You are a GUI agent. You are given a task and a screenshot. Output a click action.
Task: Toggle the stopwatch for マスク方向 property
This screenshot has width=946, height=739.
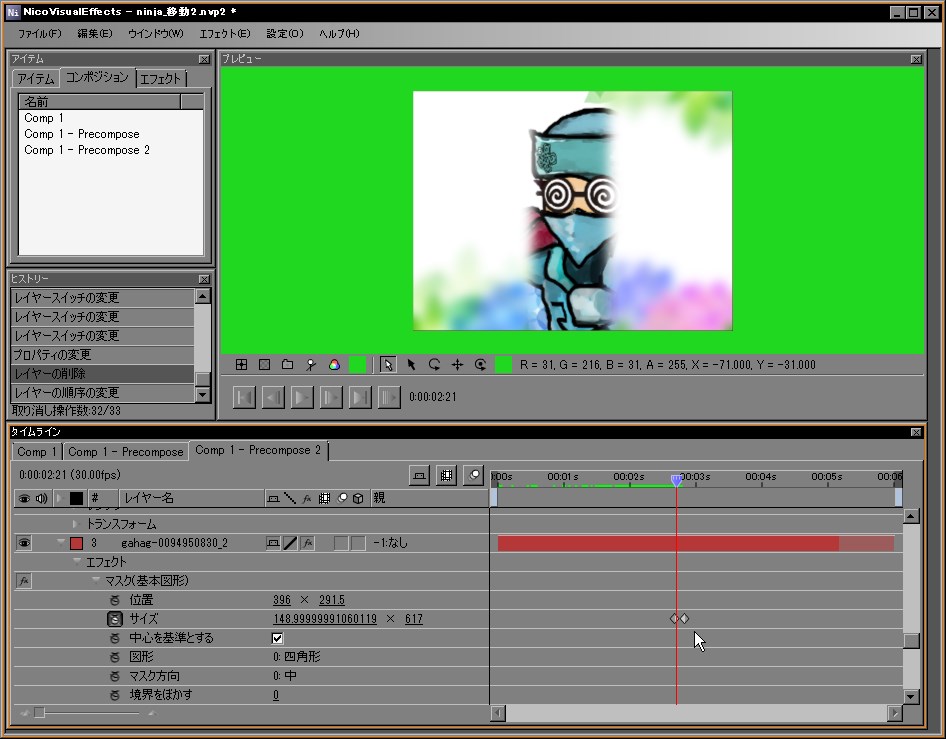(115, 676)
